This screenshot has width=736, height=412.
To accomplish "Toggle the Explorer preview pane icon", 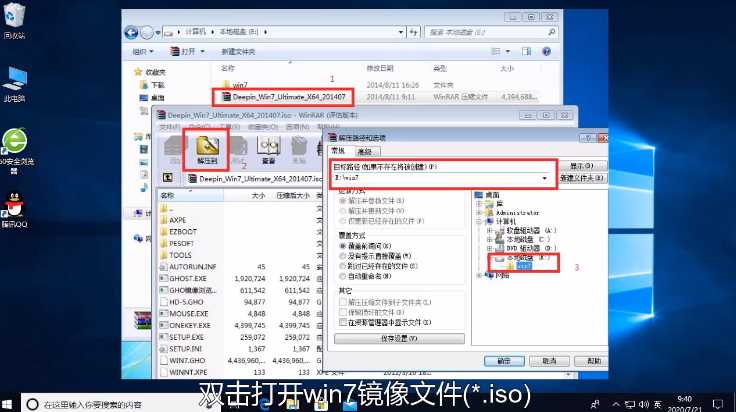I will [x=527, y=51].
